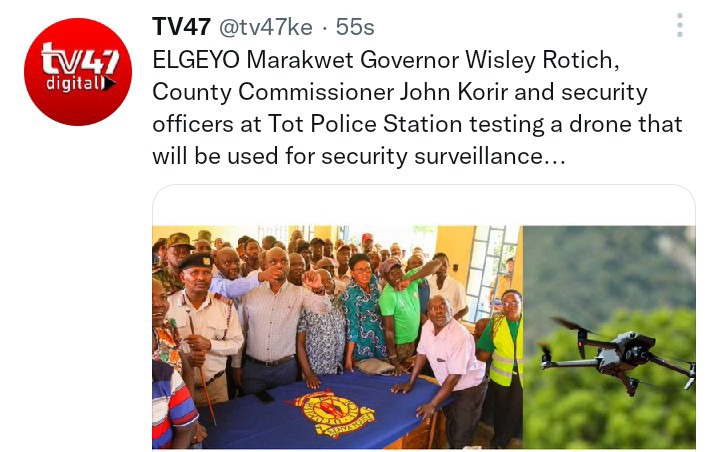The height and width of the screenshot is (452, 720).
Task: Click the white tv47 lettering in logo
Action: coord(80,58)
